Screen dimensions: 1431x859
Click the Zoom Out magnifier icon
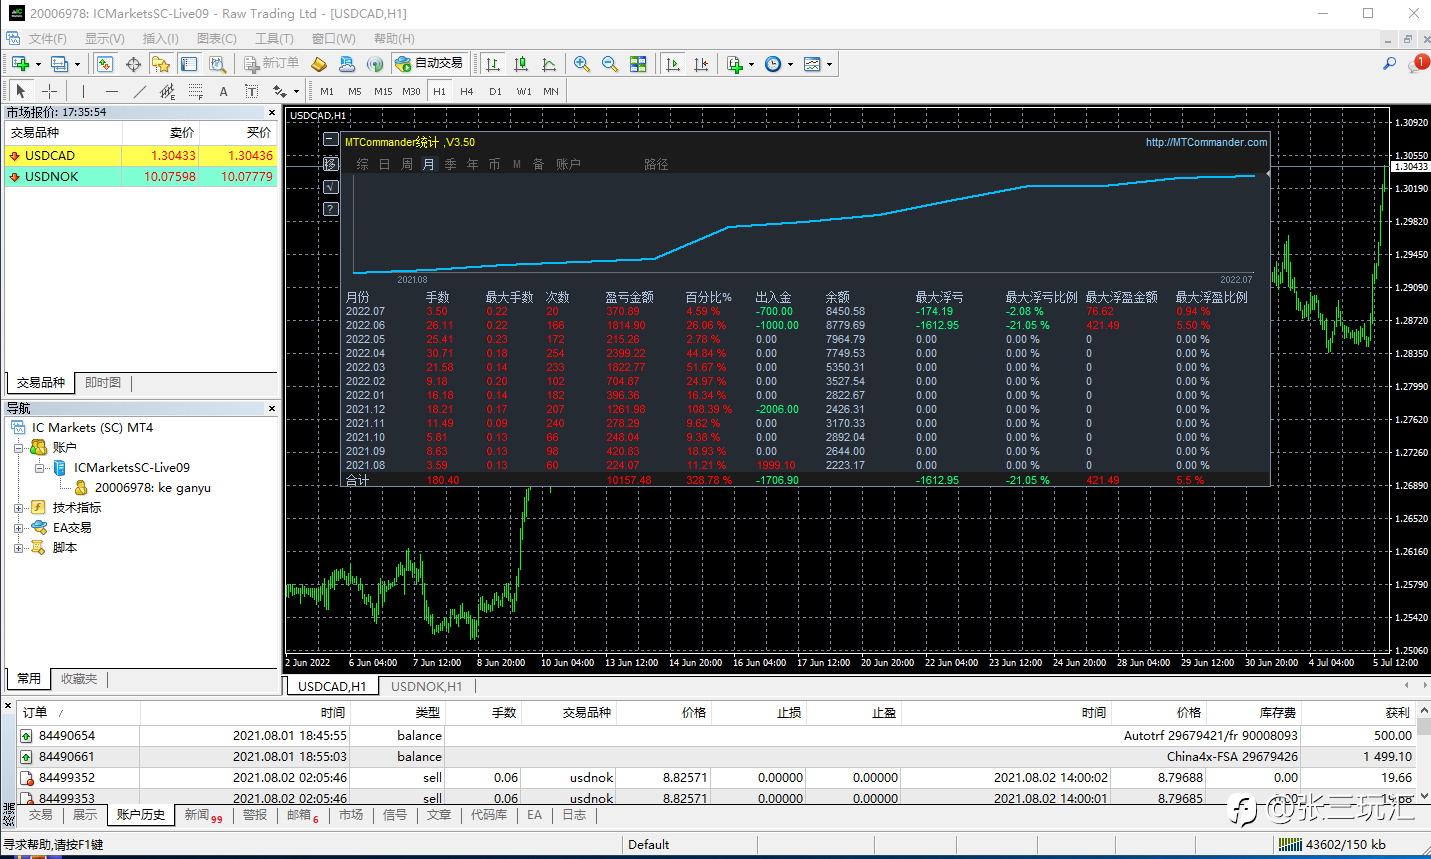coord(609,64)
